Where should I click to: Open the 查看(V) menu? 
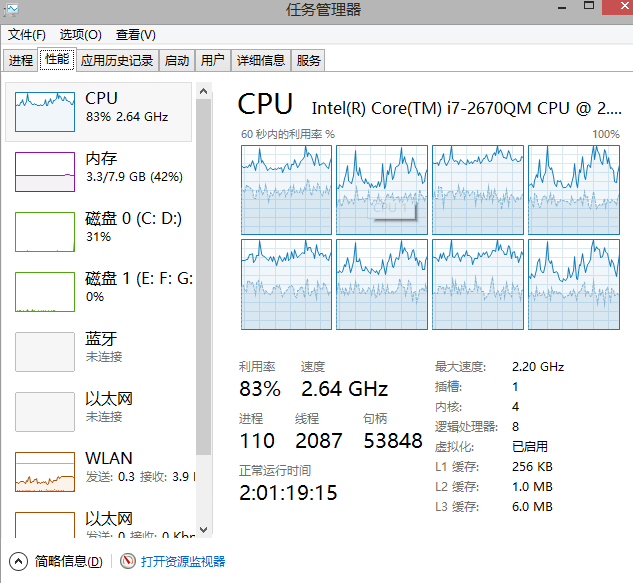point(135,35)
